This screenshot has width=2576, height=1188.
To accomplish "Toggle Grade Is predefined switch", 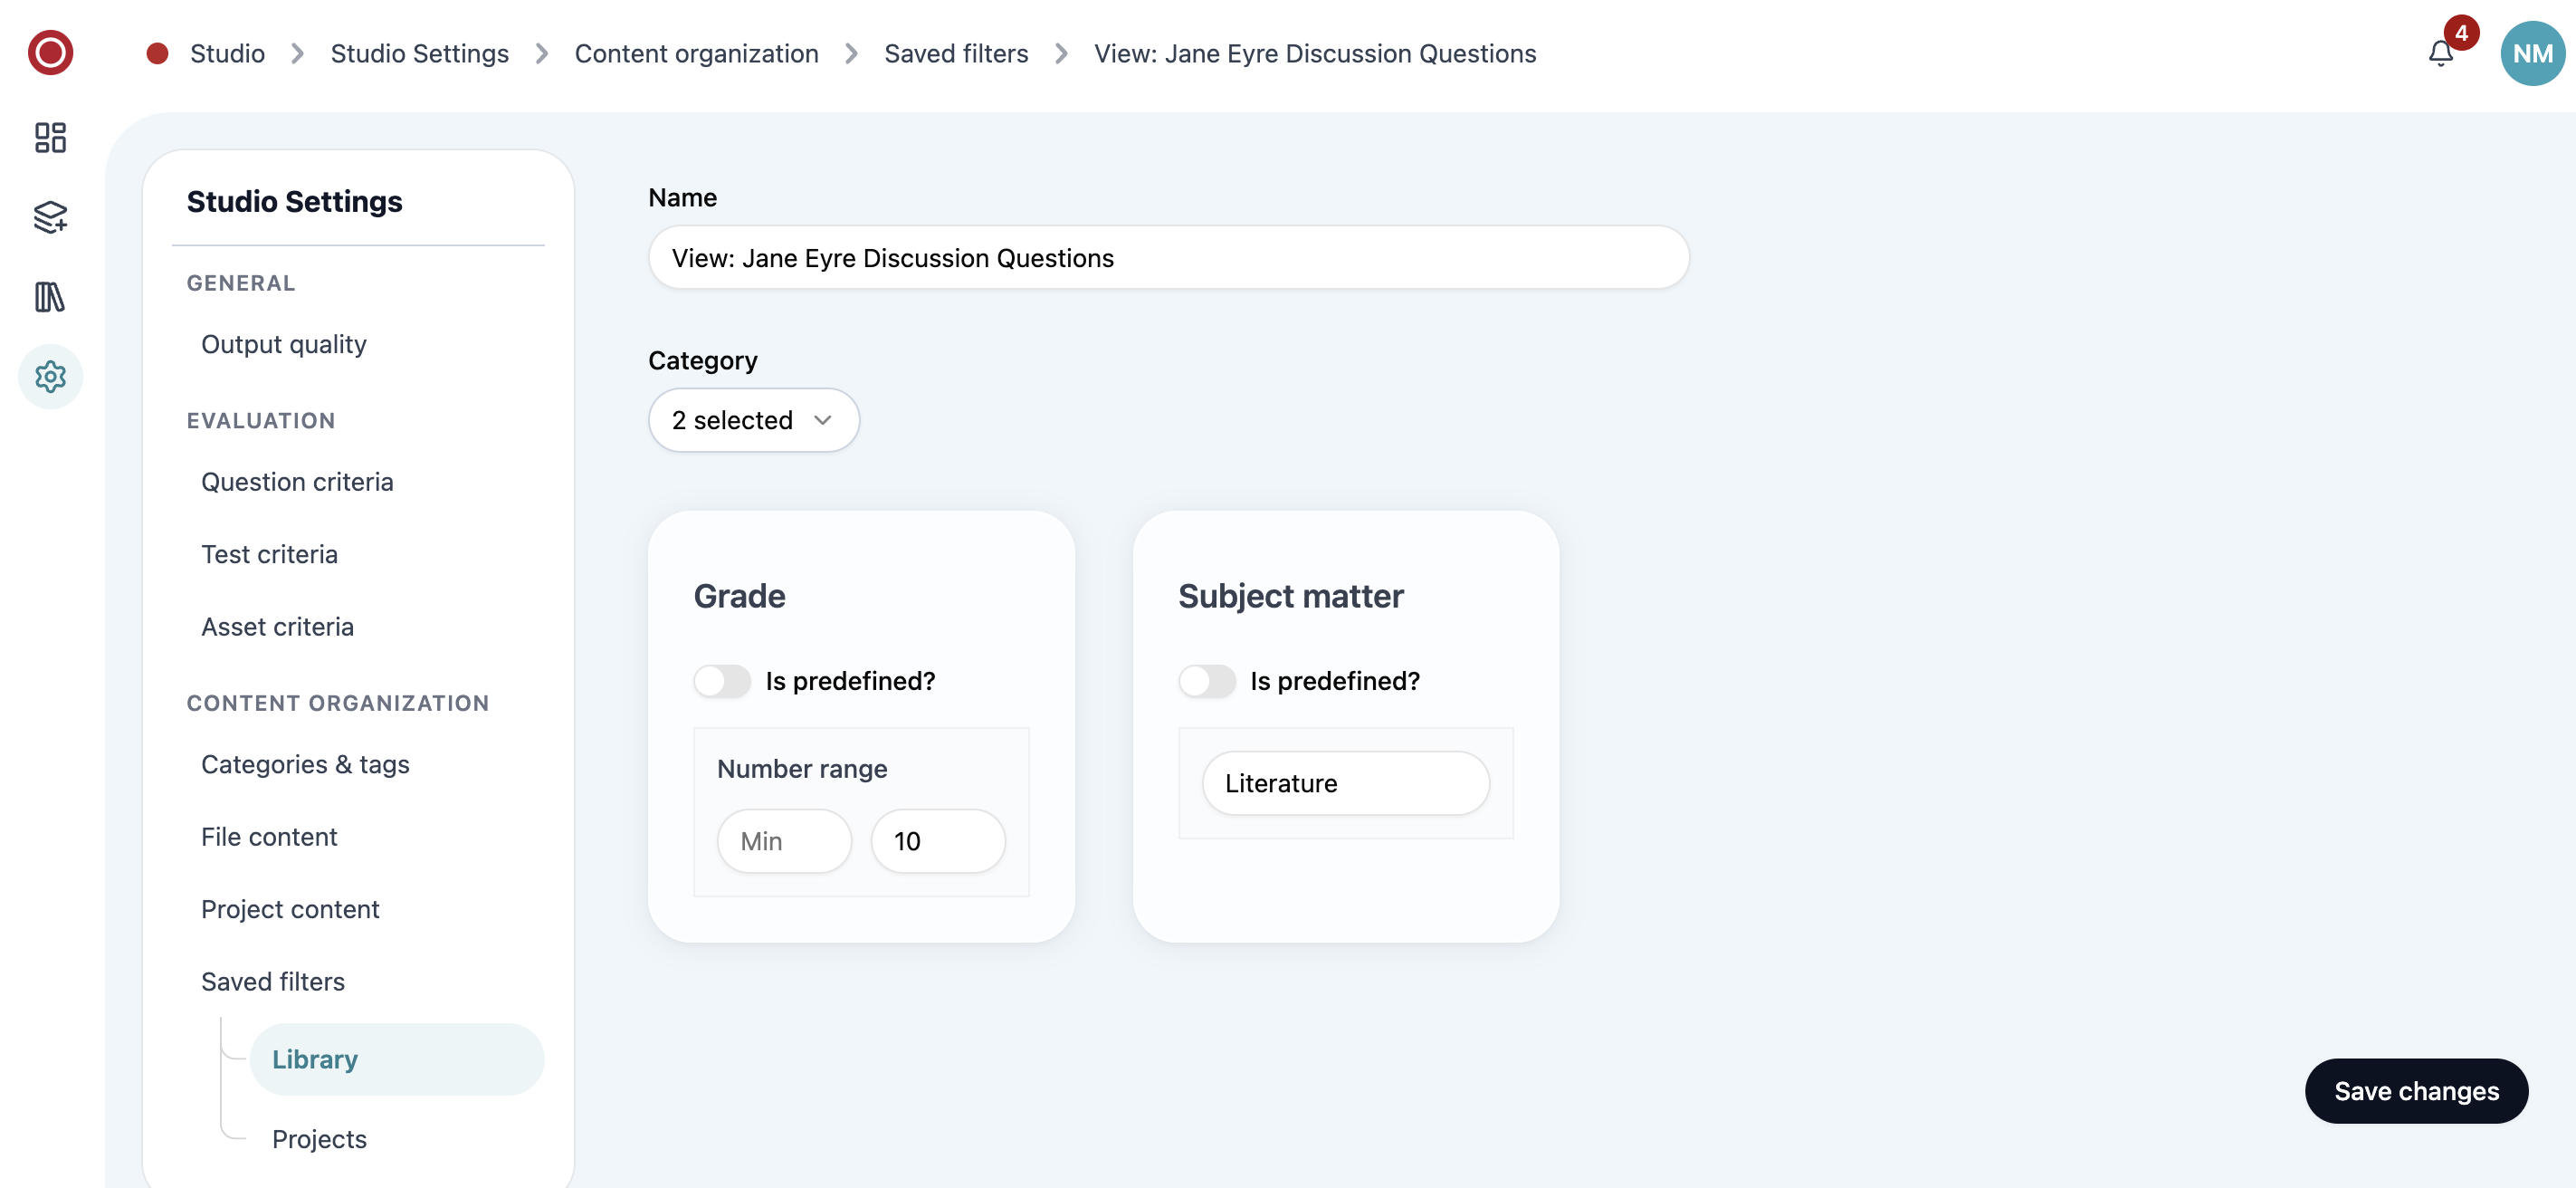I will pyautogui.click(x=722, y=681).
